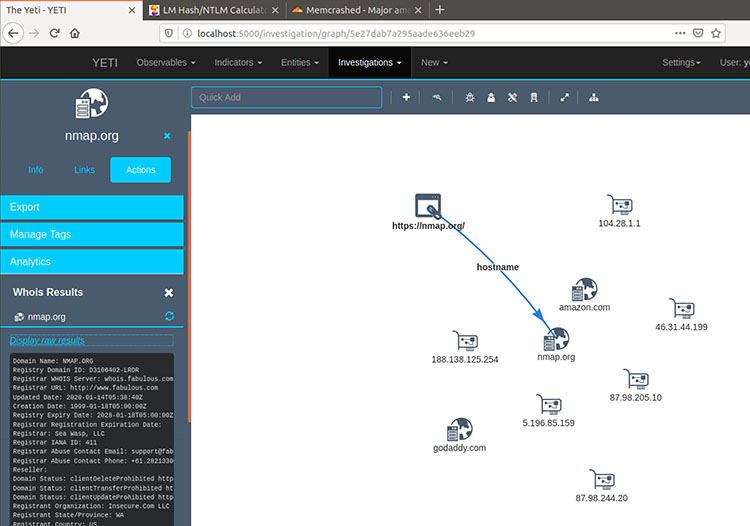Open the Investigations dropdown menu
The width and height of the screenshot is (750, 526).
pos(370,63)
